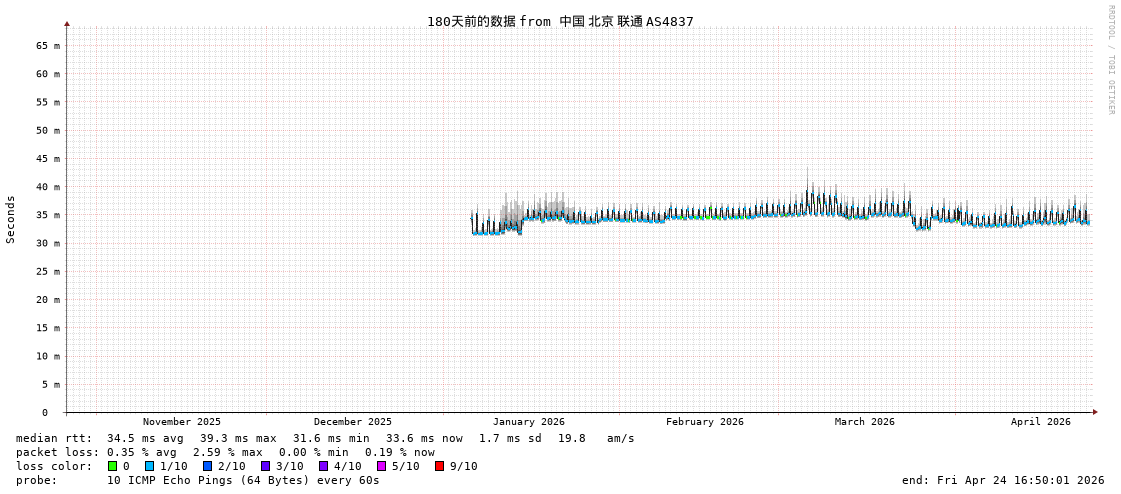Click the arrow at the x-axis end
Image resolution: width=1121 pixels, height=494 pixels.
coord(1095,412)
